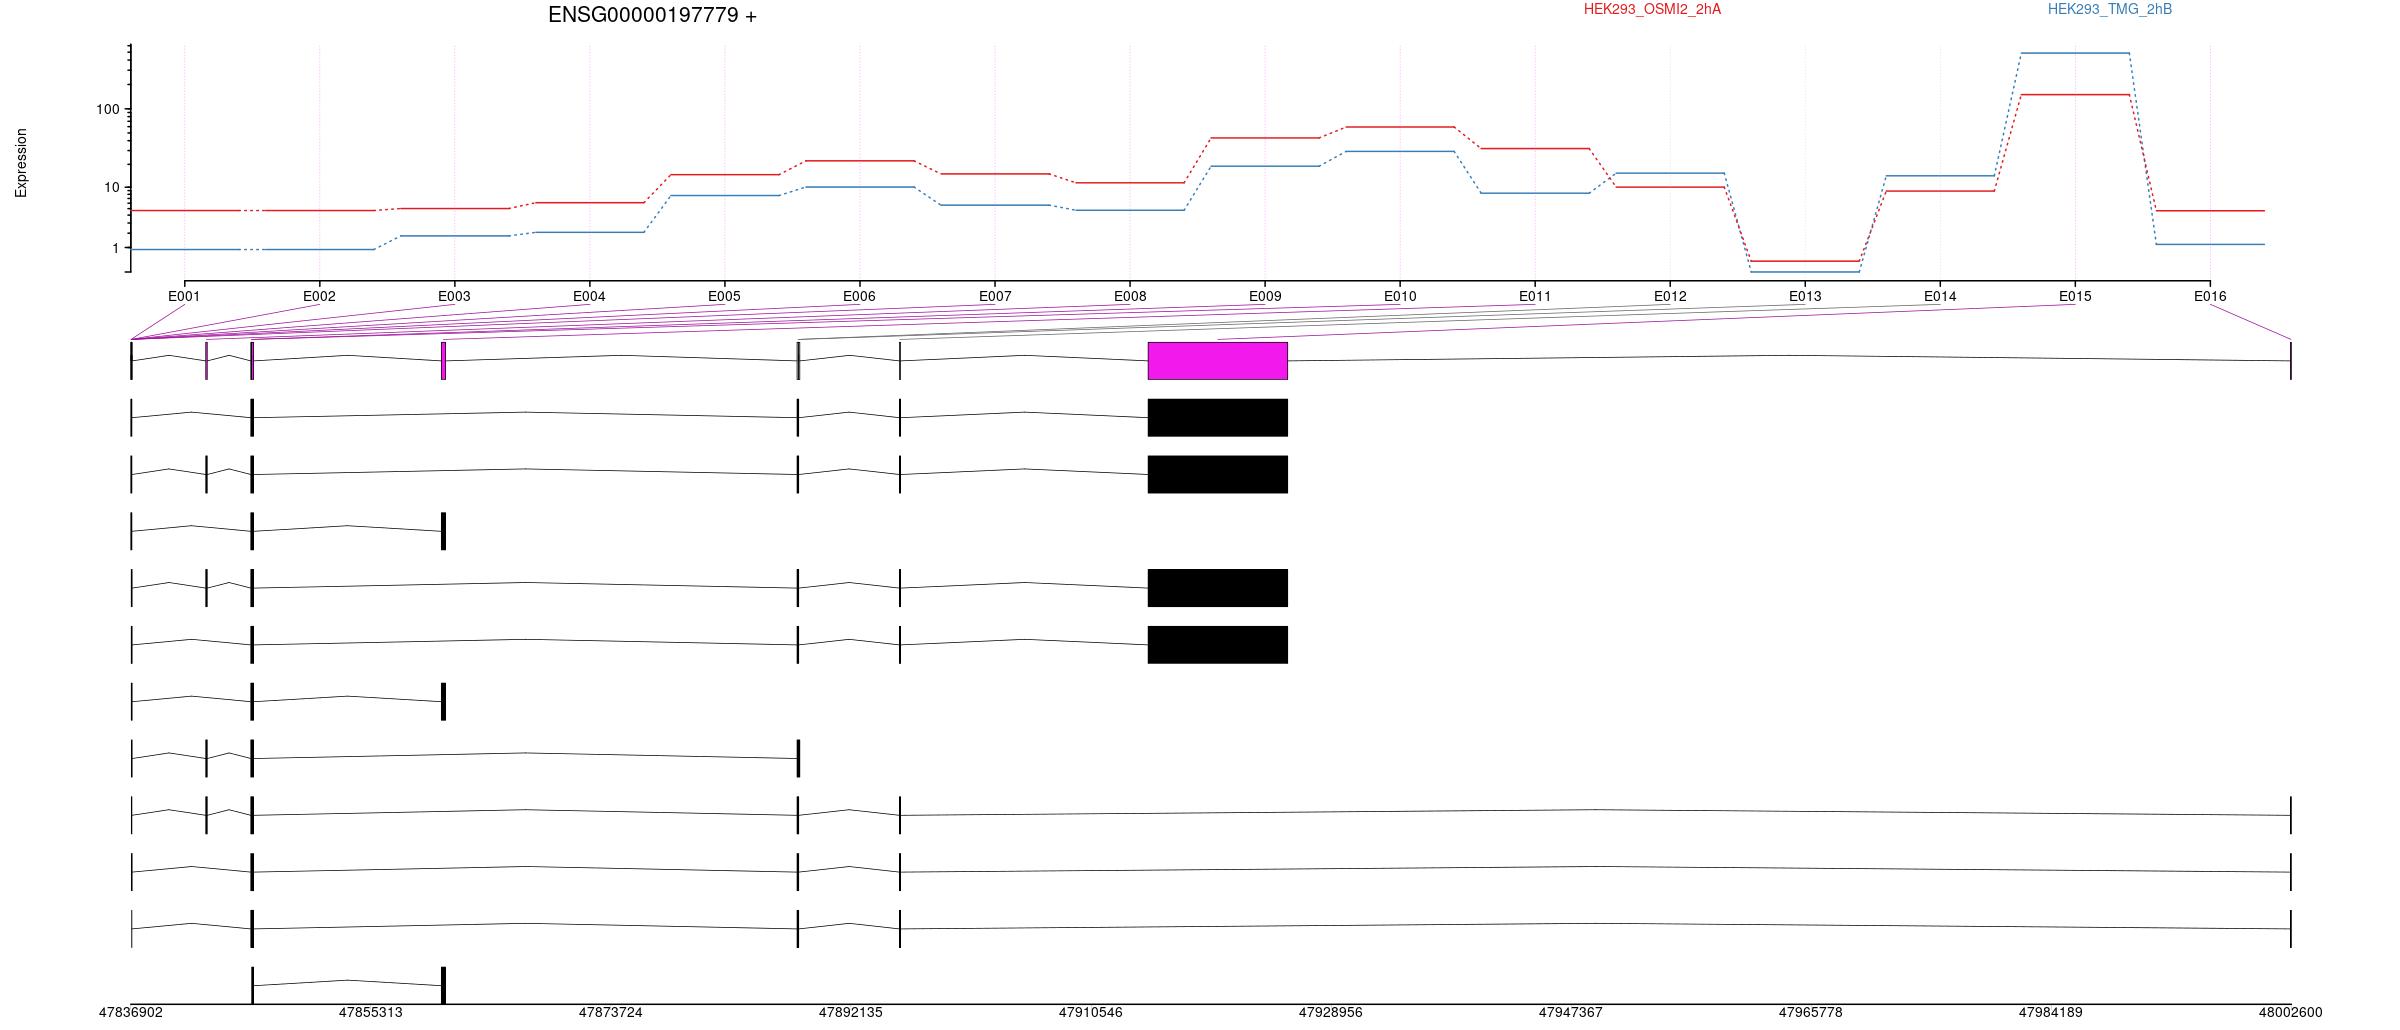2400x1030 pixels.
Task: Click blue expression peak segment above E015
Action: click(2075, 53)
